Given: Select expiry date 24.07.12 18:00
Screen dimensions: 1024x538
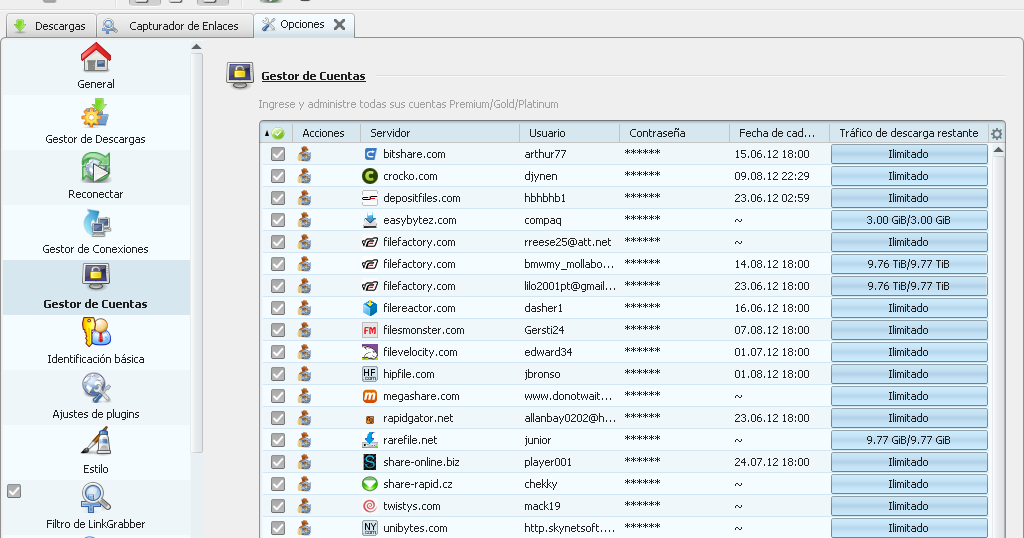Looking at the screenshot, I should pos(771,462).
